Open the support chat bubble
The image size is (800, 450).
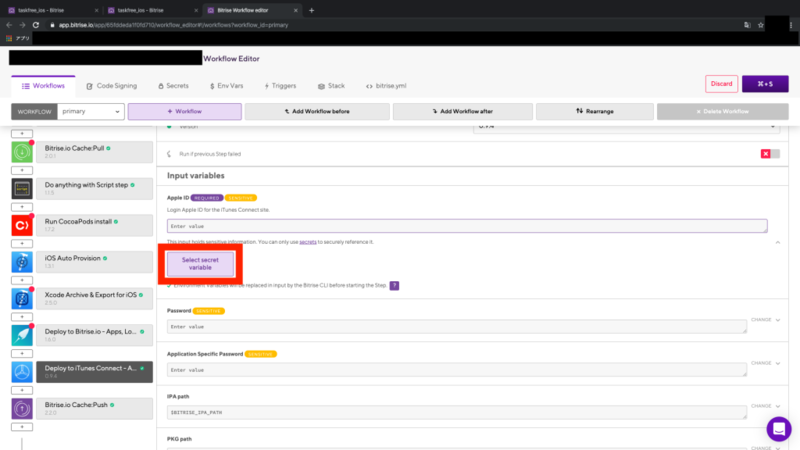pyautogui.click(x=779, y=429)
